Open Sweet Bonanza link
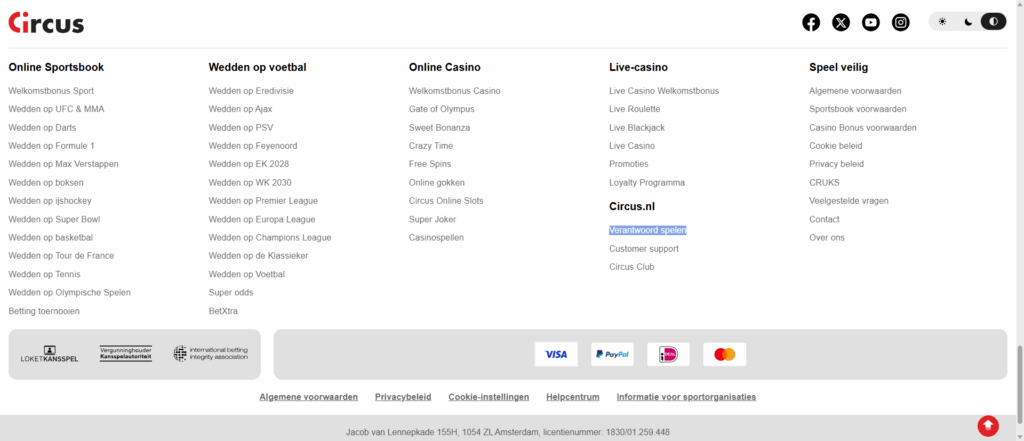Viewport: 1024px width, 441px height. pyautogui.click(x=440, y=127)
